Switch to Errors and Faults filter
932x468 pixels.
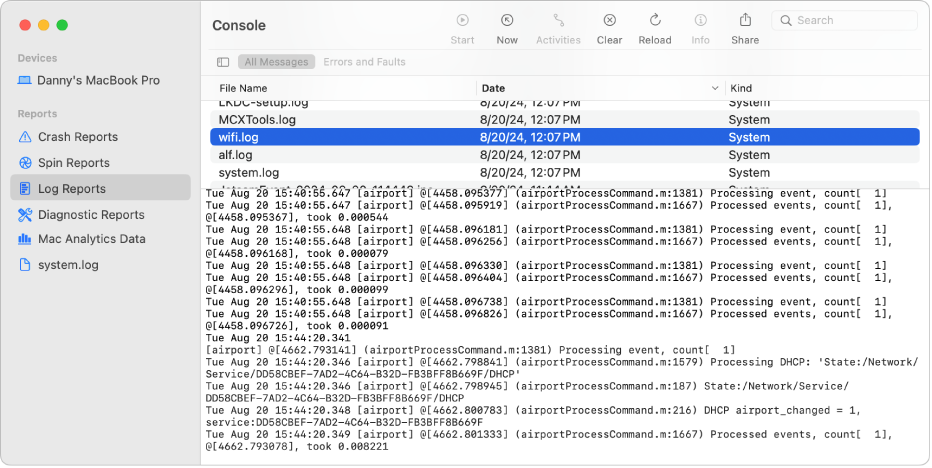point(364,62)
